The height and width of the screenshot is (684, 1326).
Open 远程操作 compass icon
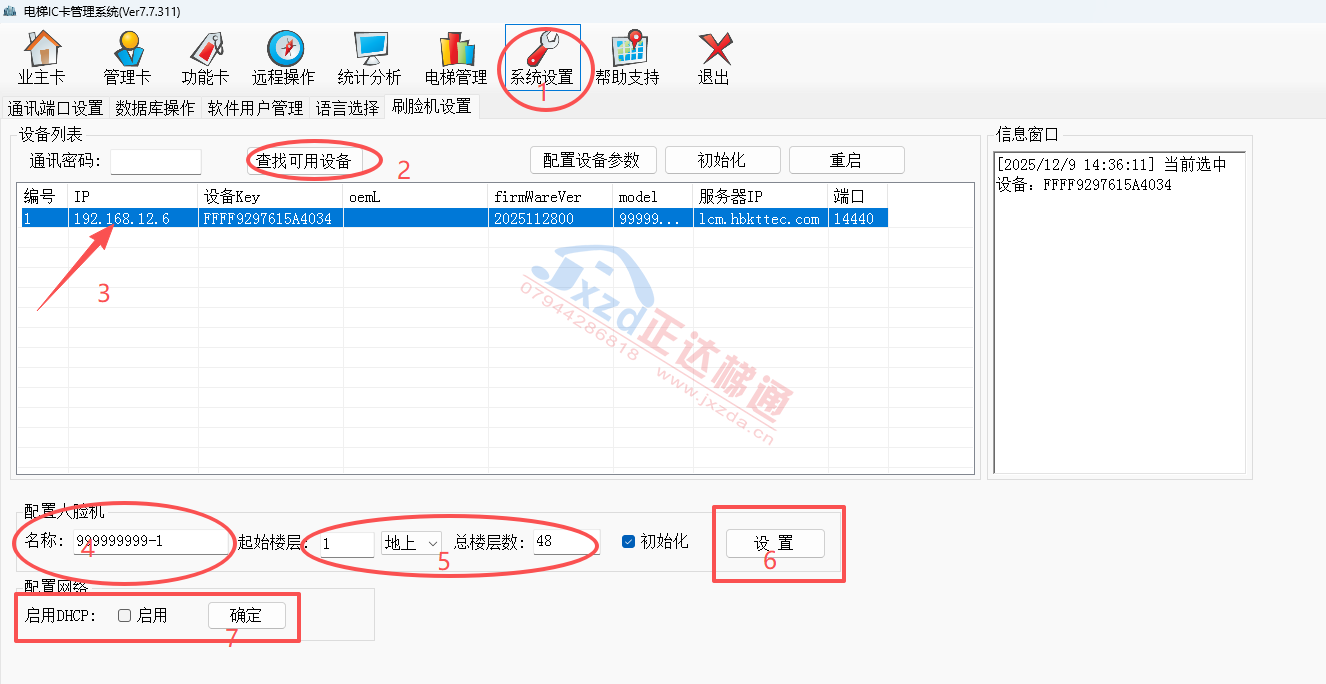(x=284, y=50)
